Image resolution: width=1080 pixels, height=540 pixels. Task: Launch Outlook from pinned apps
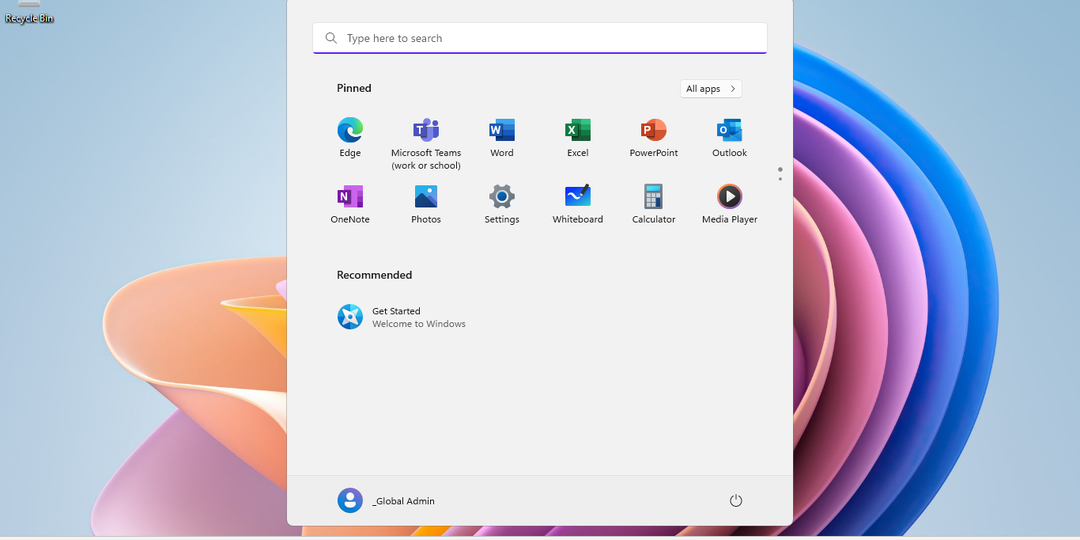(729, 138)
